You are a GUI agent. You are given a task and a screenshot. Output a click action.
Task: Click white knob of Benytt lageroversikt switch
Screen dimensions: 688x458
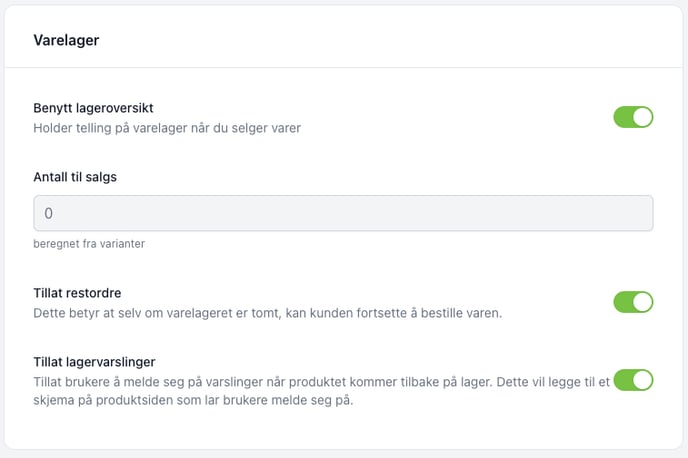point(642,117)
